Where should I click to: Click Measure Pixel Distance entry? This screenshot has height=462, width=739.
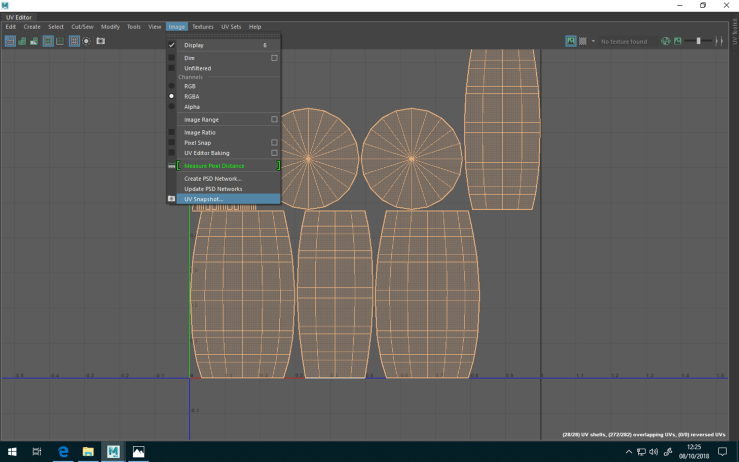point(214,165)
